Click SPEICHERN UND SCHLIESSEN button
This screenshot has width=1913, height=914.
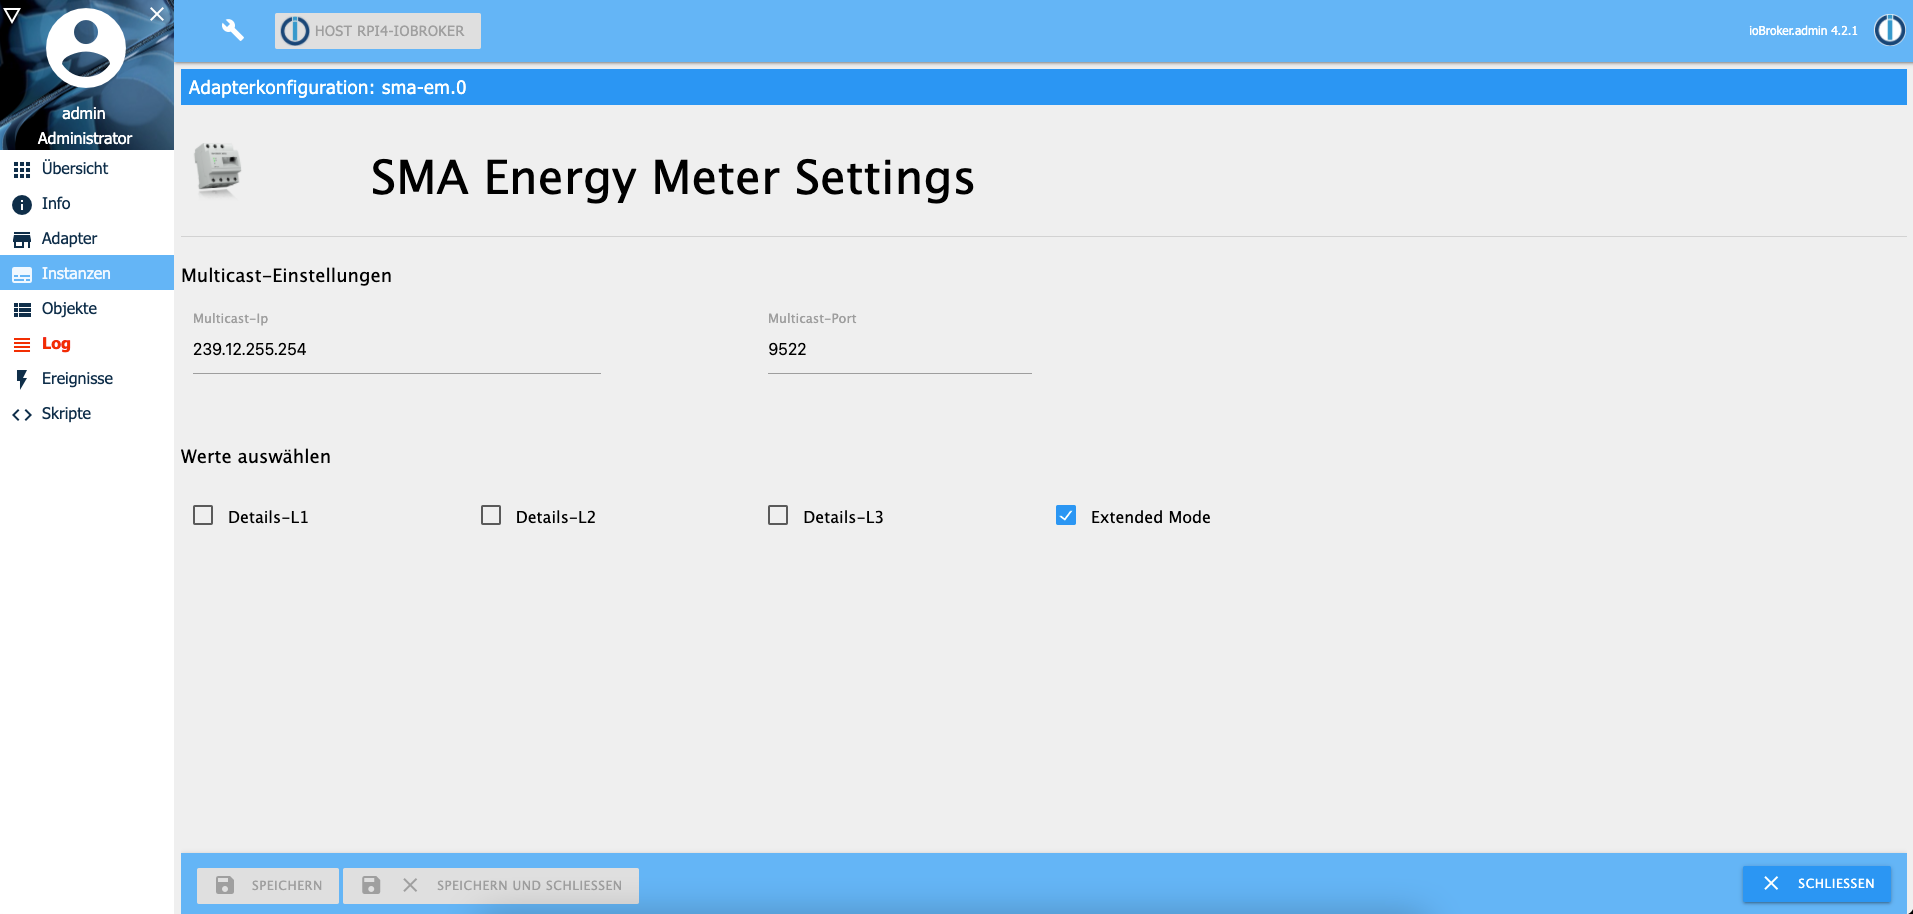[x=491, y=885]
